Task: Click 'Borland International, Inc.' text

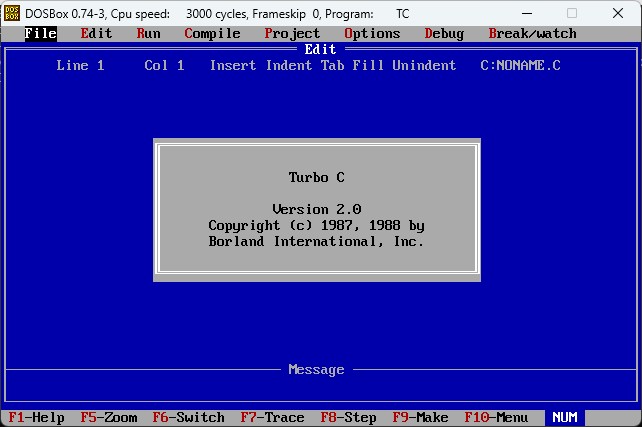Action: (x=316, y=242)
